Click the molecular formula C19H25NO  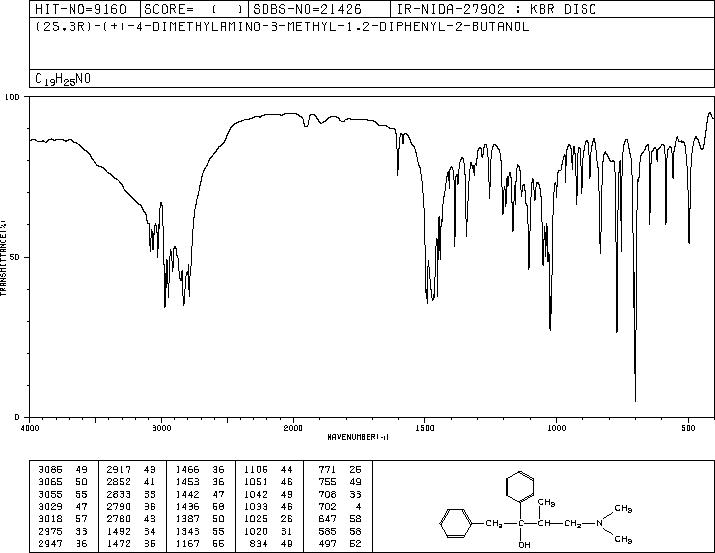(63, 79)
